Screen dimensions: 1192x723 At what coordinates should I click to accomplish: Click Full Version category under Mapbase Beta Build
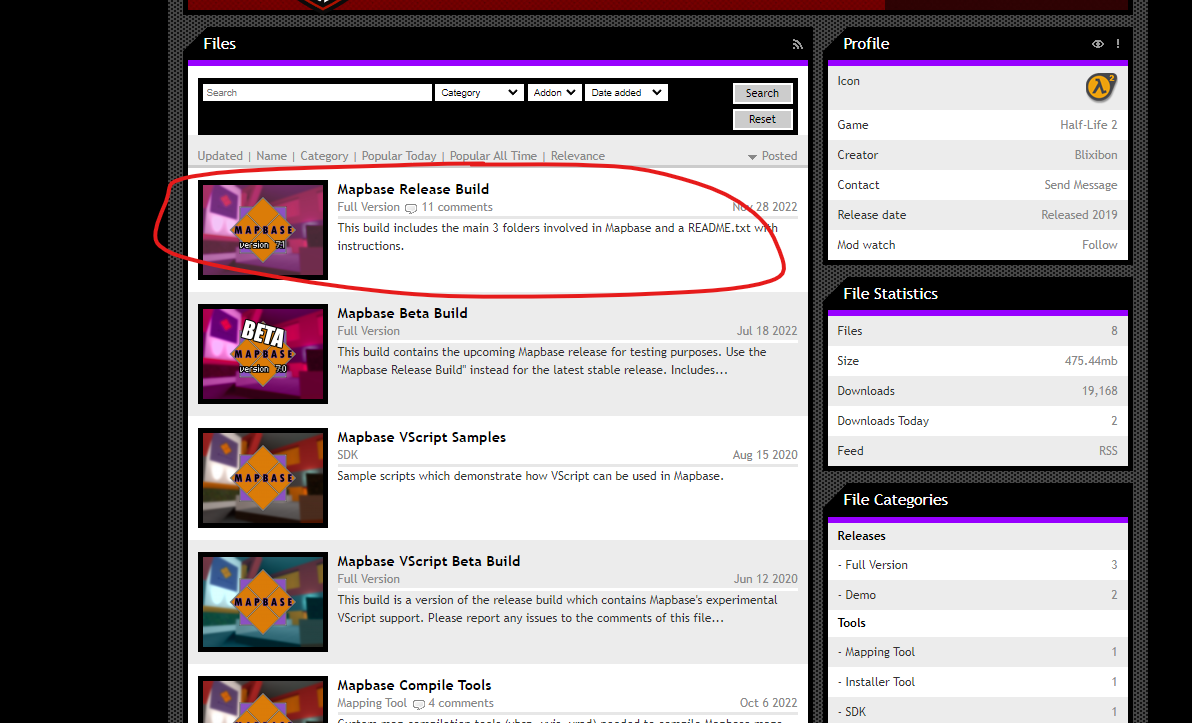pos(369,331)
